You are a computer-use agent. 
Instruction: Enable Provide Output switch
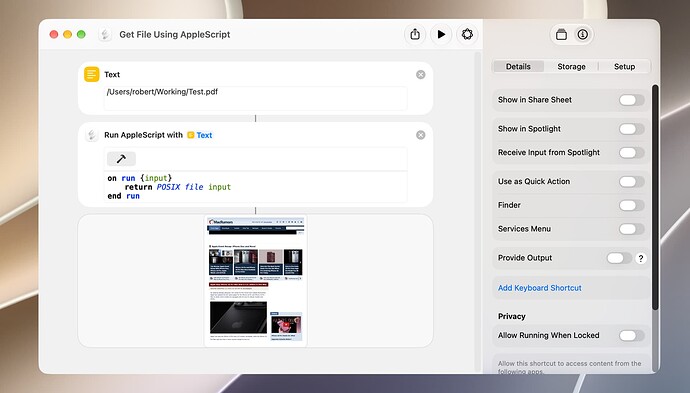[x=619, y=258]
